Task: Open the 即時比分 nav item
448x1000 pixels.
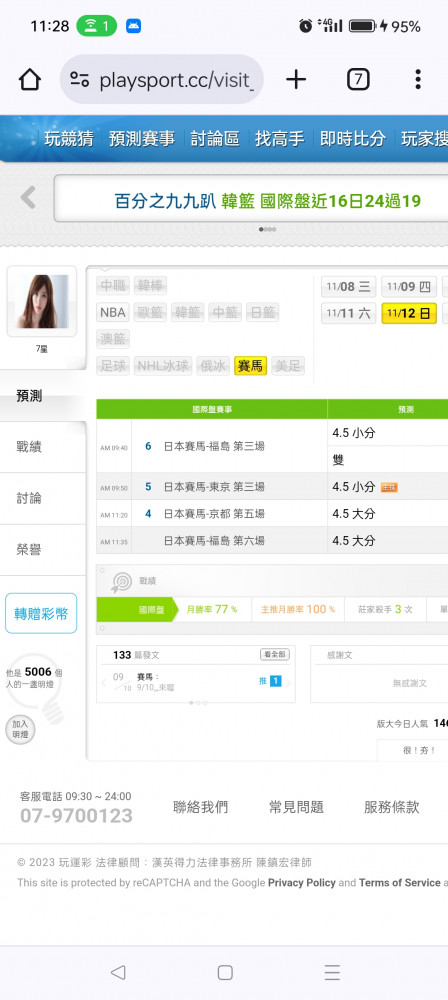Action: (353, 138)
